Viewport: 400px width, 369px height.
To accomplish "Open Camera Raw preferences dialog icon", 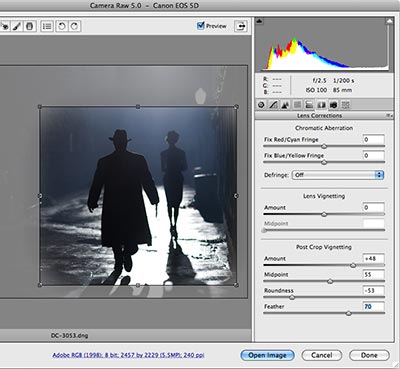I will point(47,26).
